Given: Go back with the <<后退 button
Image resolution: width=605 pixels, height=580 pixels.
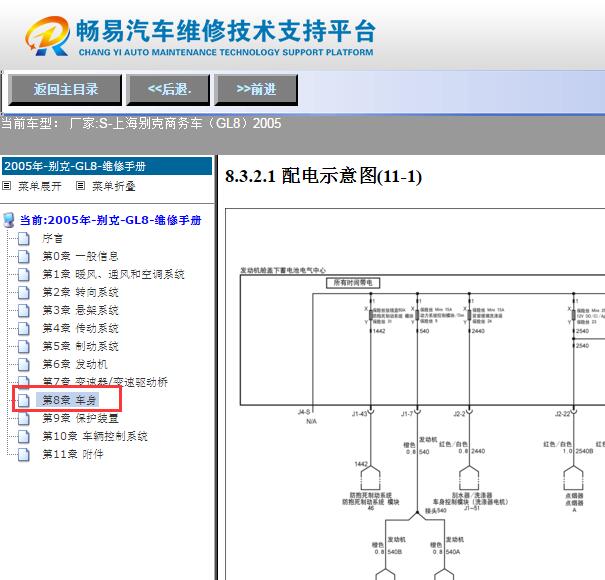Looking at the screenshot, I should 169,90.
